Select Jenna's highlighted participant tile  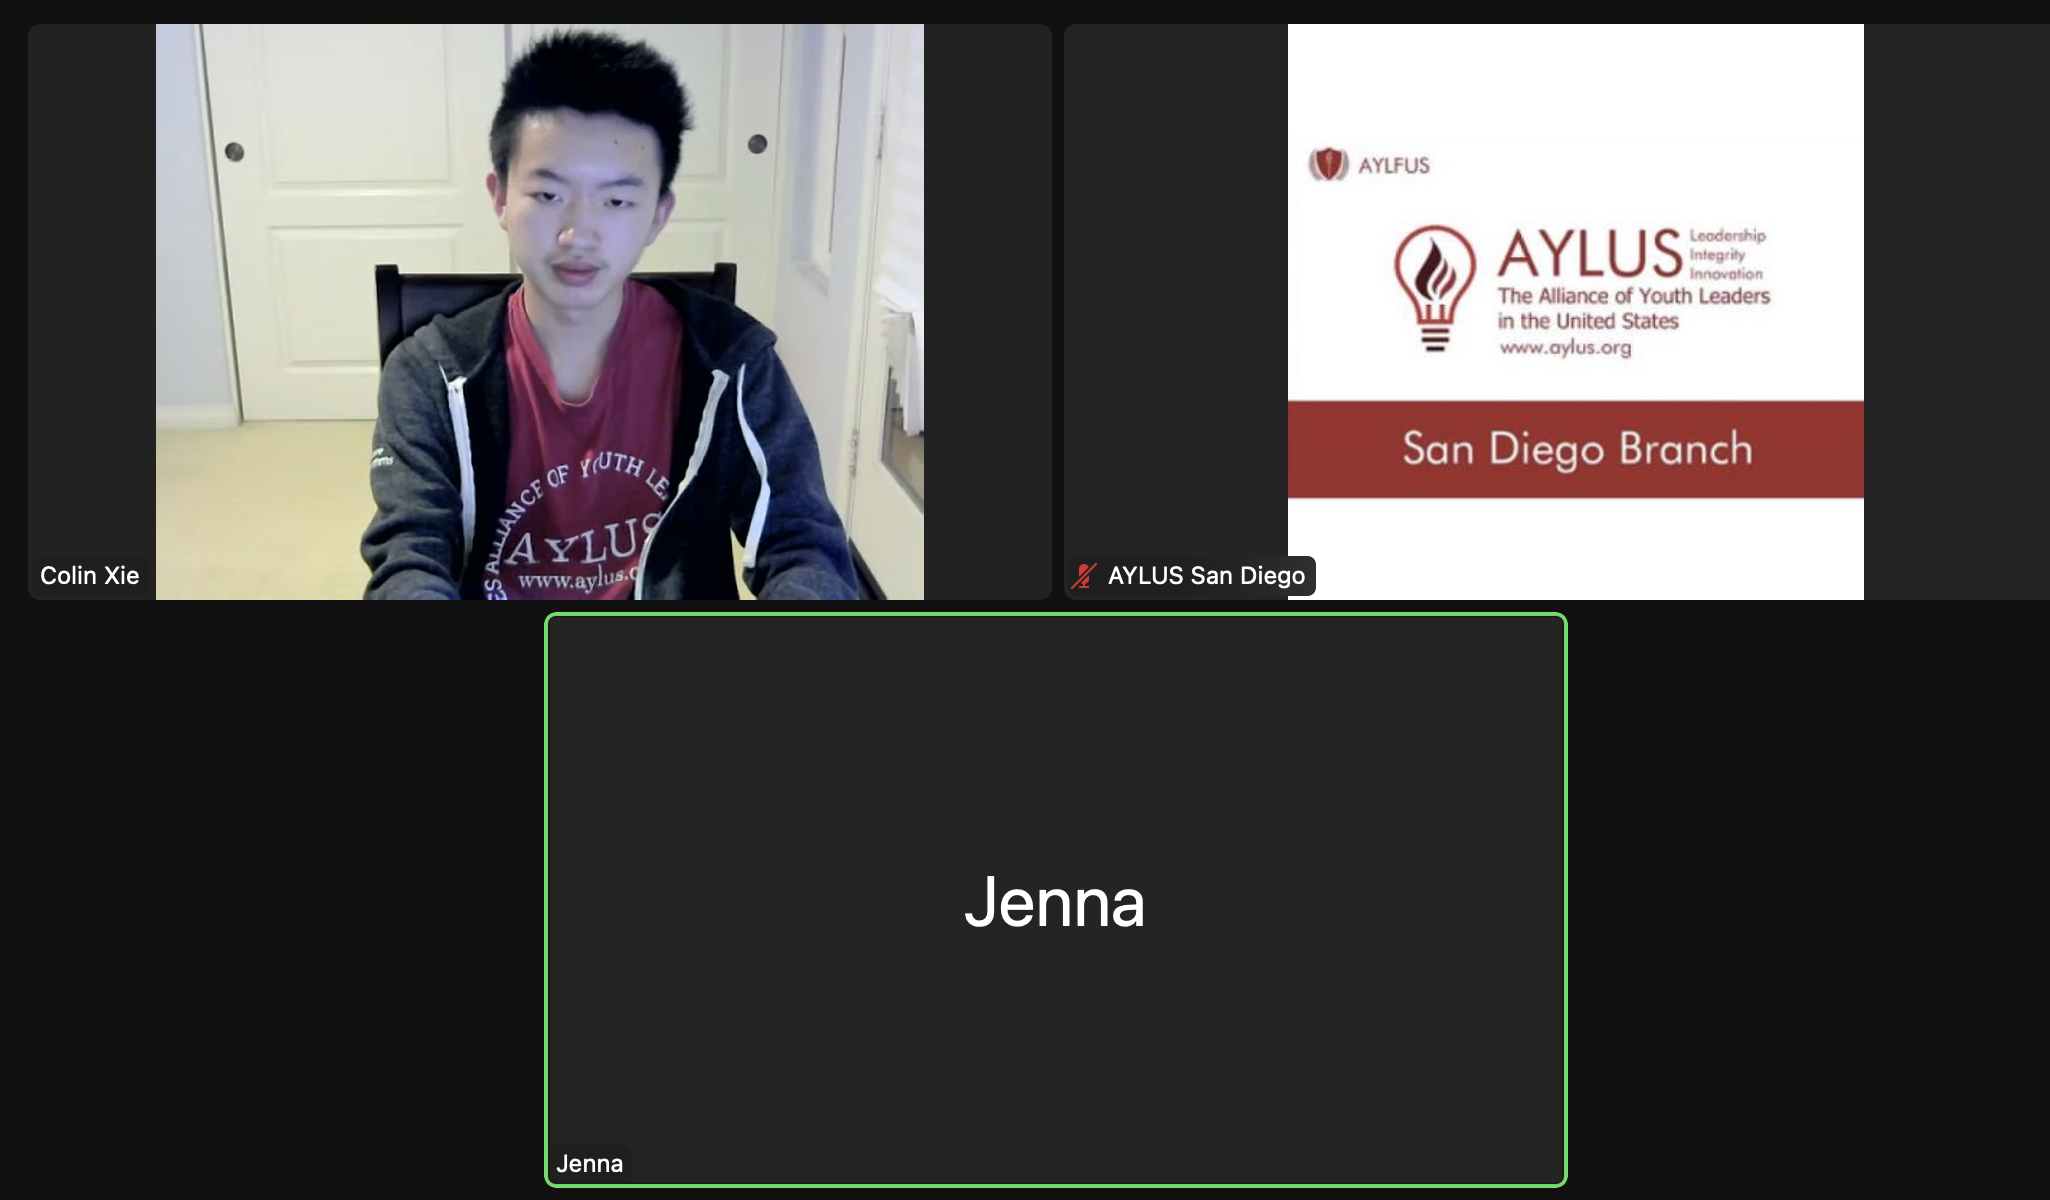tap(1056, 900)
